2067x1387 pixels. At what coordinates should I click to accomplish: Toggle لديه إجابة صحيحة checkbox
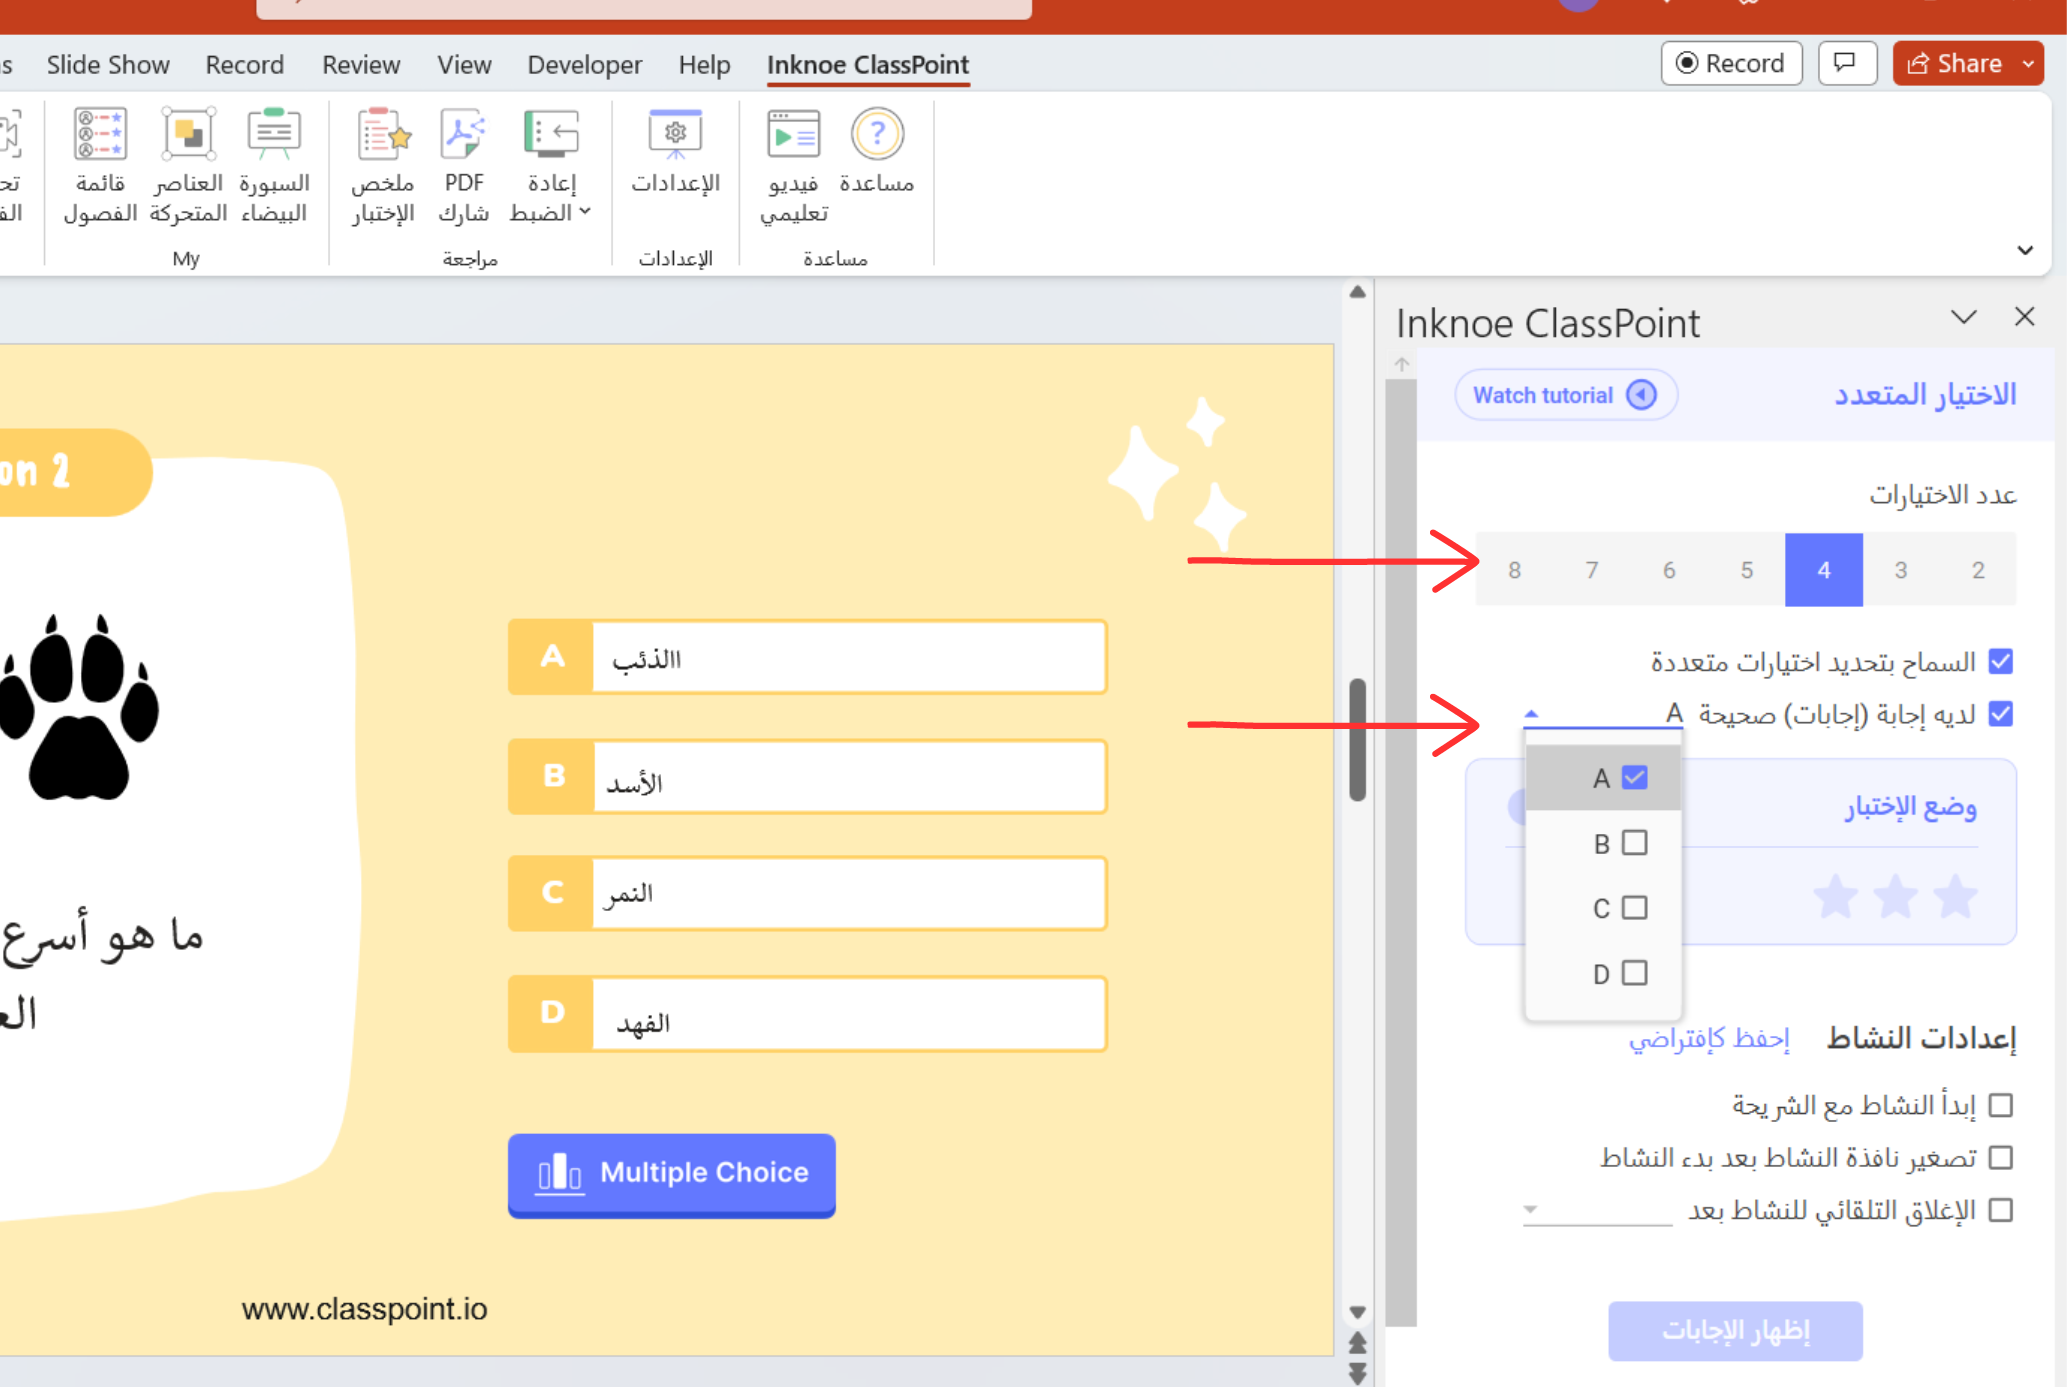2001,714
